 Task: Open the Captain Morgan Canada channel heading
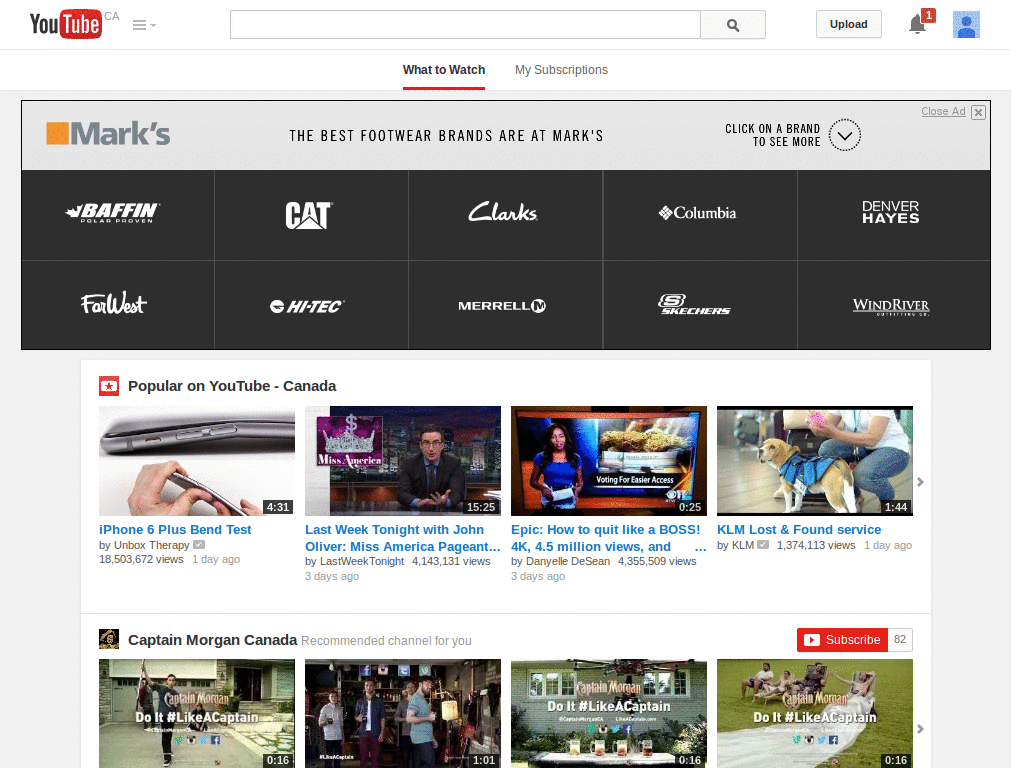[x=213, y=640]
